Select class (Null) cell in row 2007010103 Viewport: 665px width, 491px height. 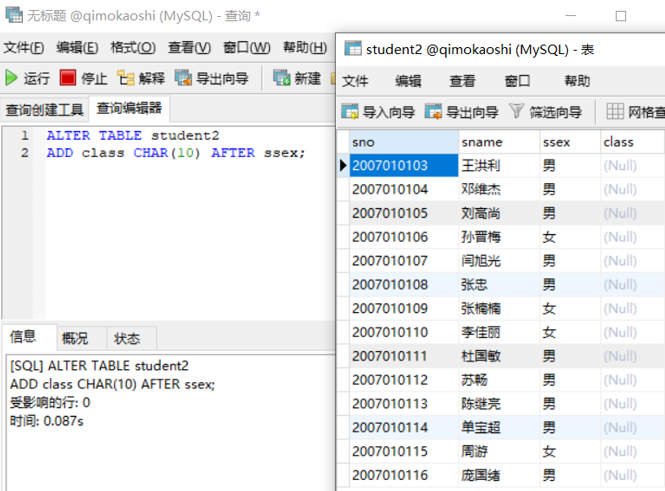point(632,165)
